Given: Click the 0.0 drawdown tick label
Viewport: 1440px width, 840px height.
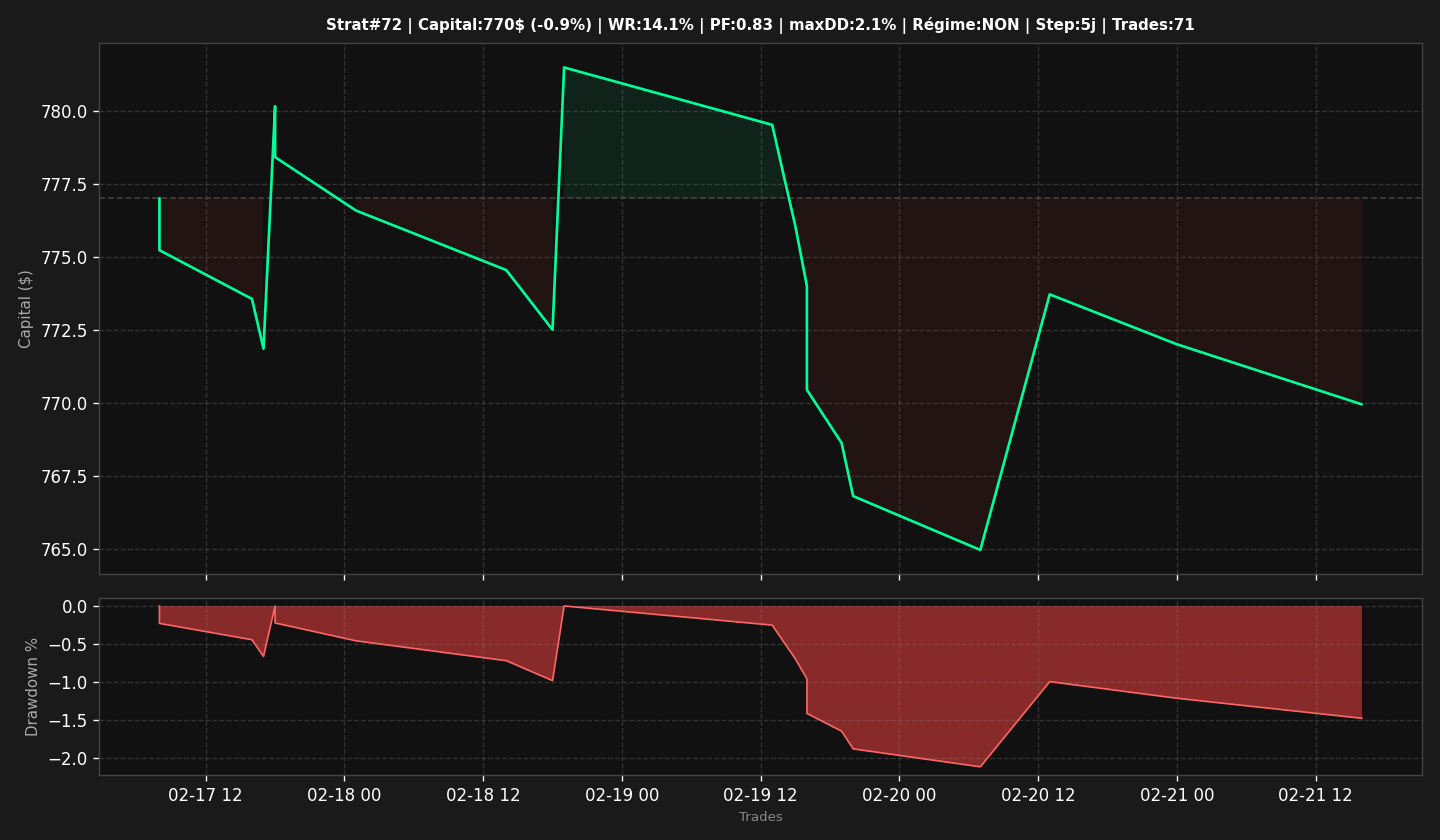Looking at the screenshot, I should point(75,607).
